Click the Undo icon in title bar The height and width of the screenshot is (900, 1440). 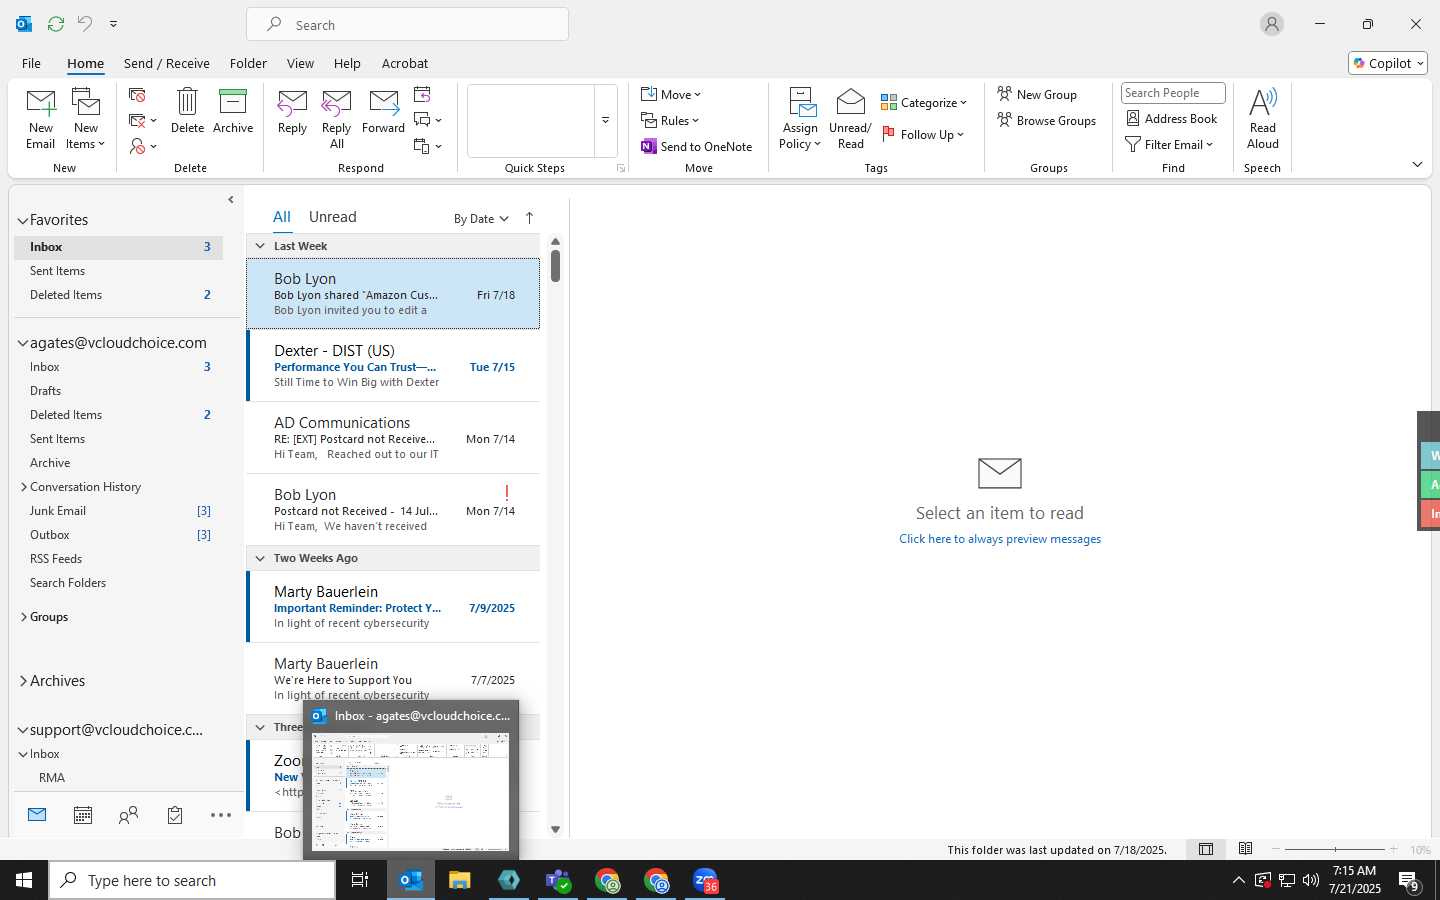coord(85,23)
